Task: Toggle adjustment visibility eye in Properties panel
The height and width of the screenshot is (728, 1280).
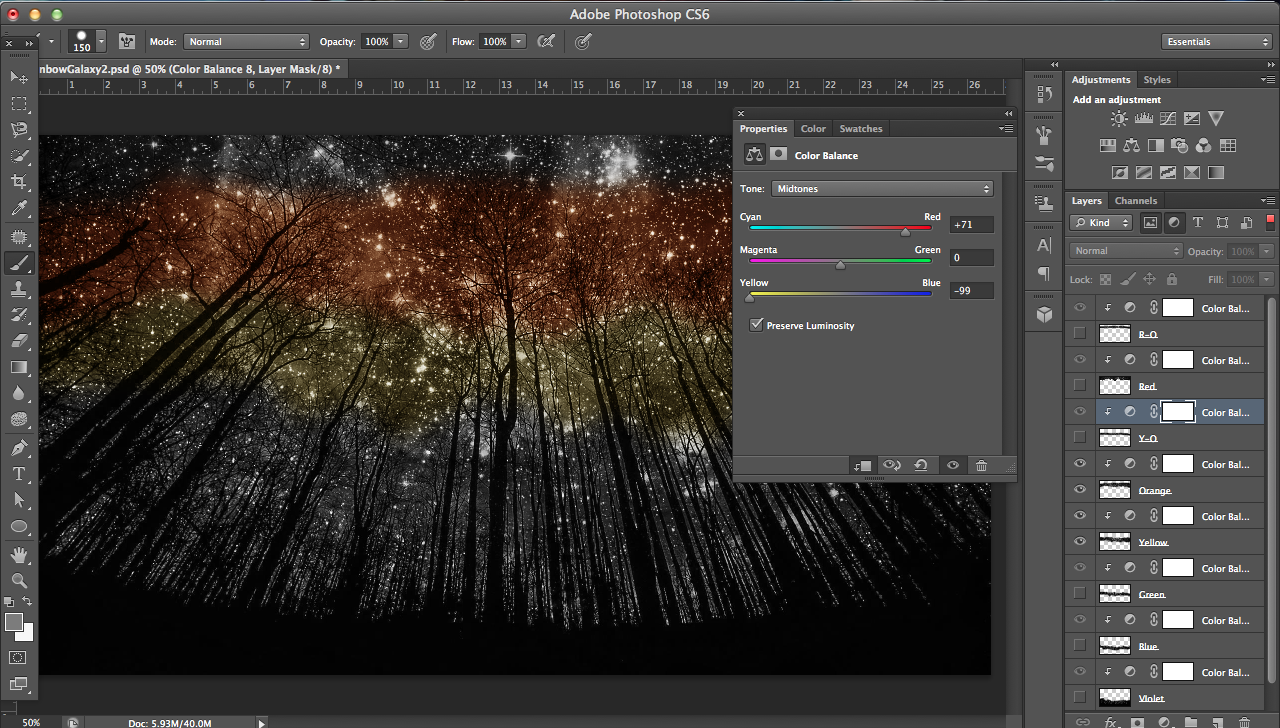Action: tap(952, 465)
